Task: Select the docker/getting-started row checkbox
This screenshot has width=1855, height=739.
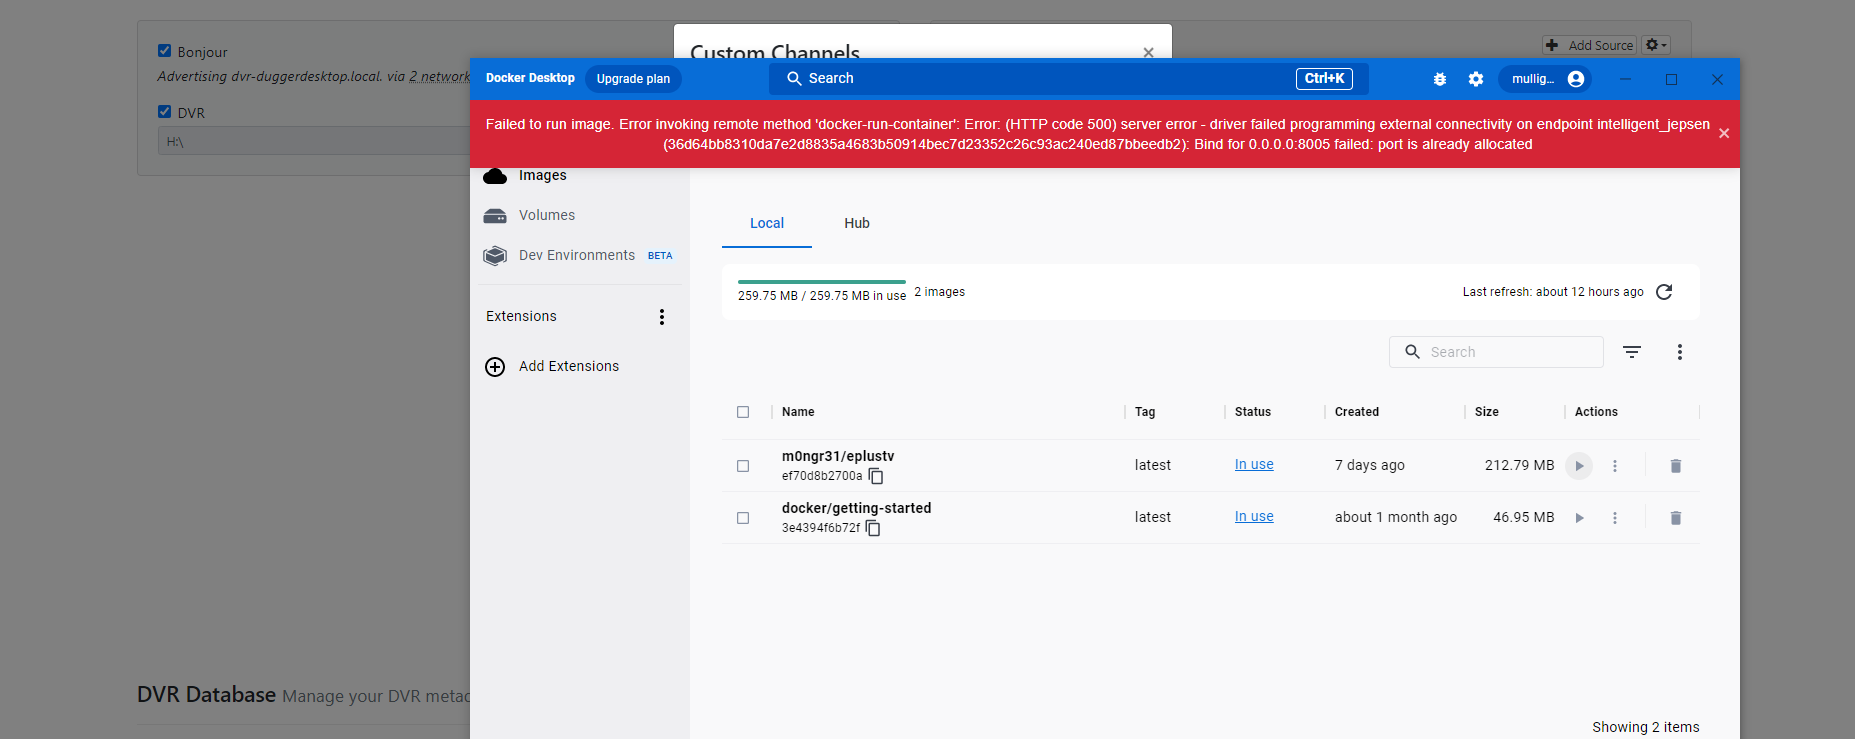Action: 743,518
